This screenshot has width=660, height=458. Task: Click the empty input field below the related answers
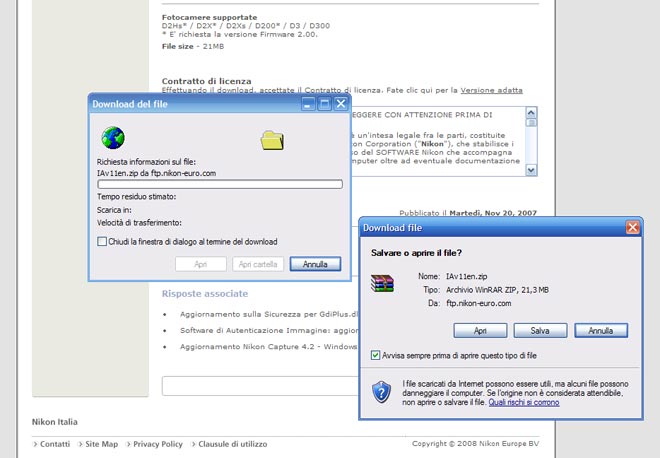(260, 386)
